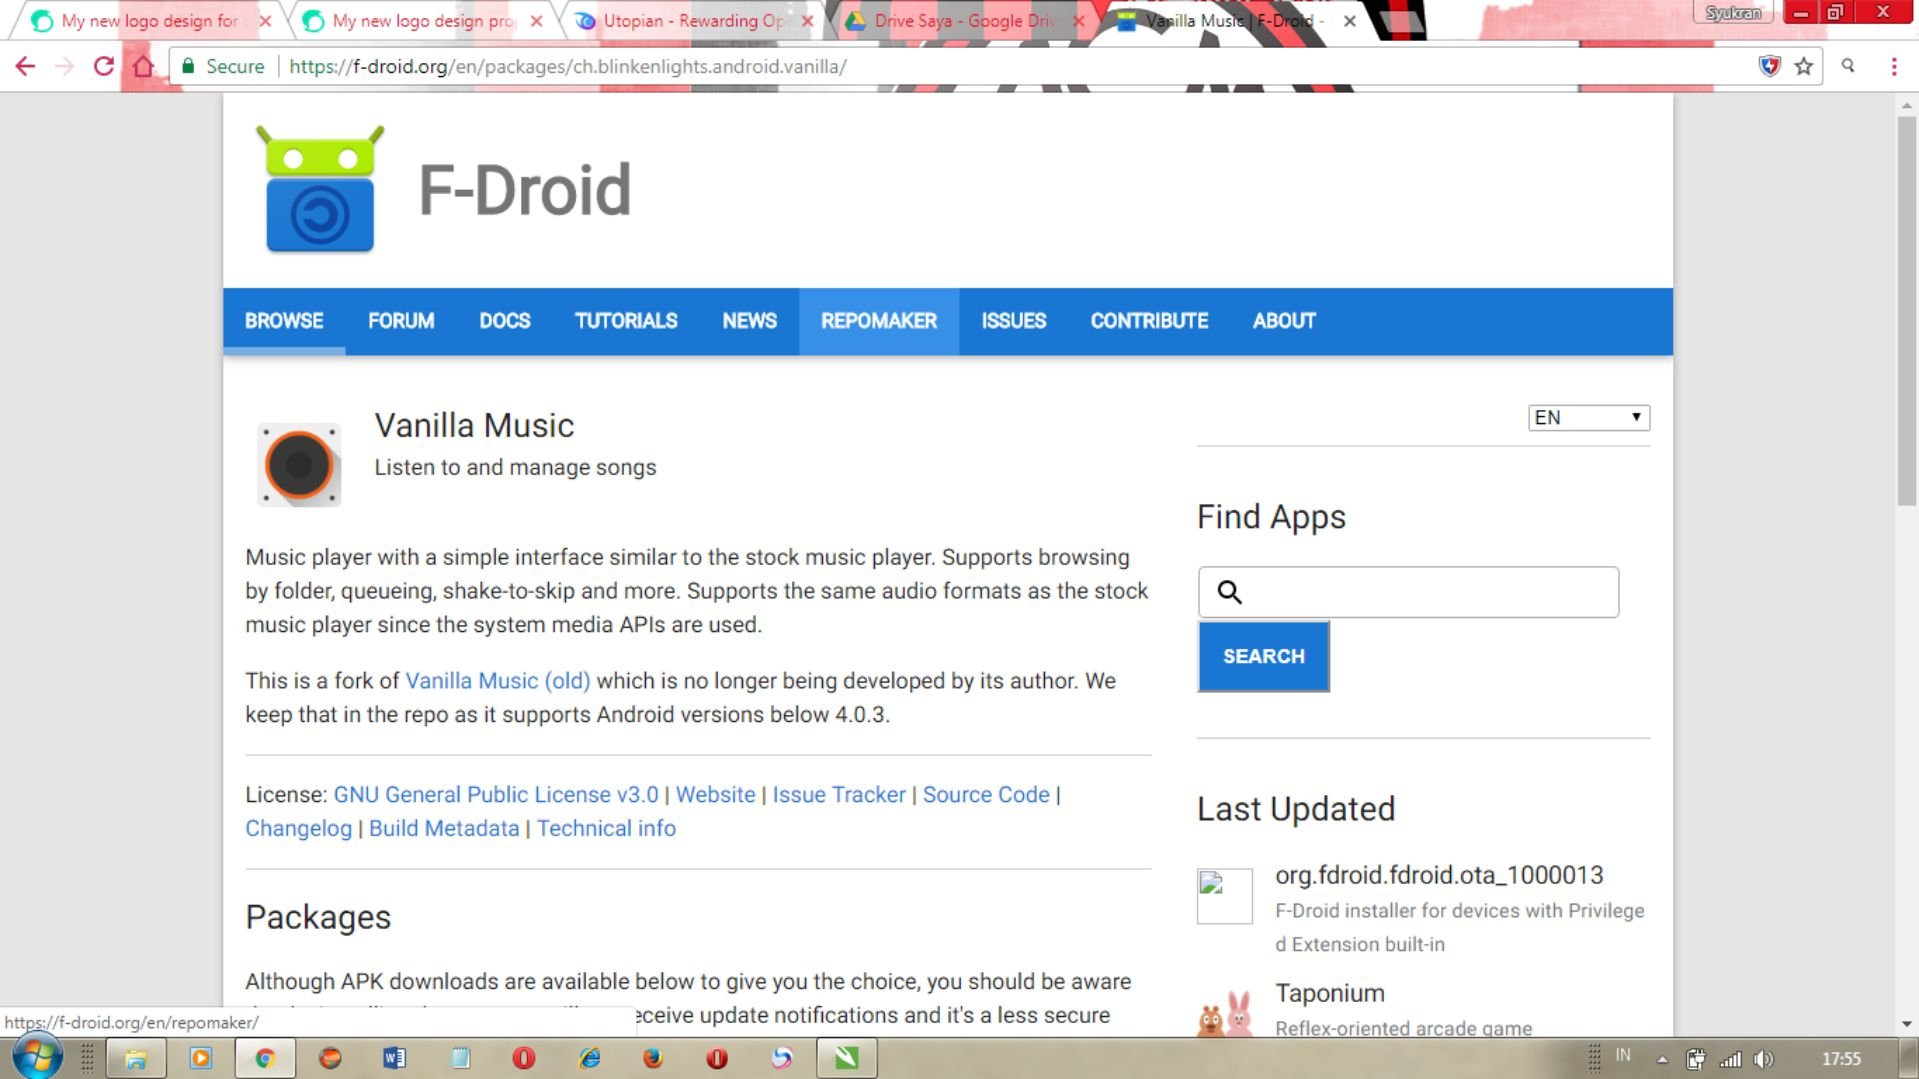Open the Source Code link
The height and width of the screenshot is (1079, 1919).
click(x=986, y=795)
